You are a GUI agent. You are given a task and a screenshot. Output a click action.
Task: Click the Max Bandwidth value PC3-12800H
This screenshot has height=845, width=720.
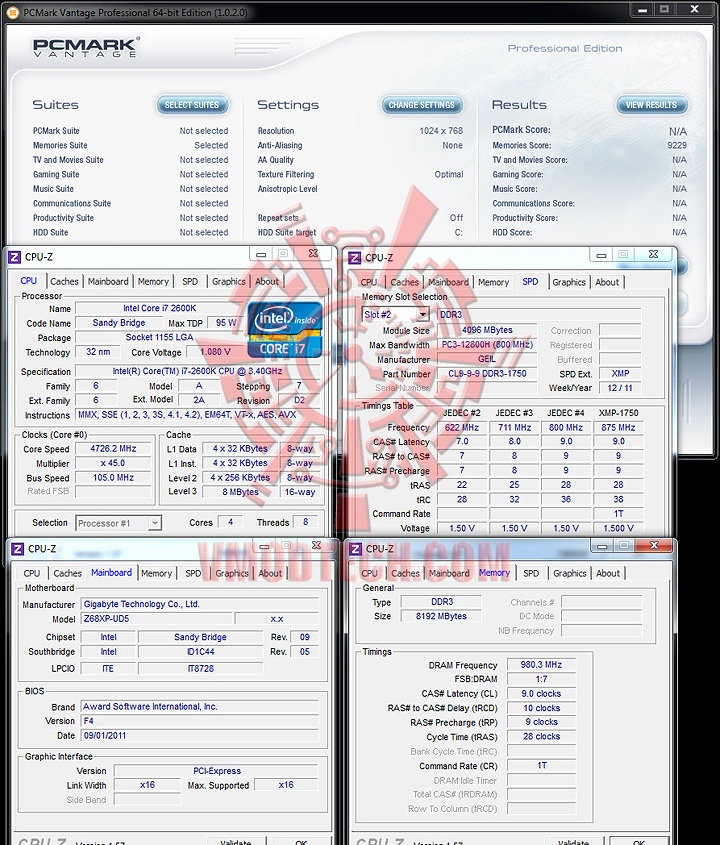coord(487,344)
